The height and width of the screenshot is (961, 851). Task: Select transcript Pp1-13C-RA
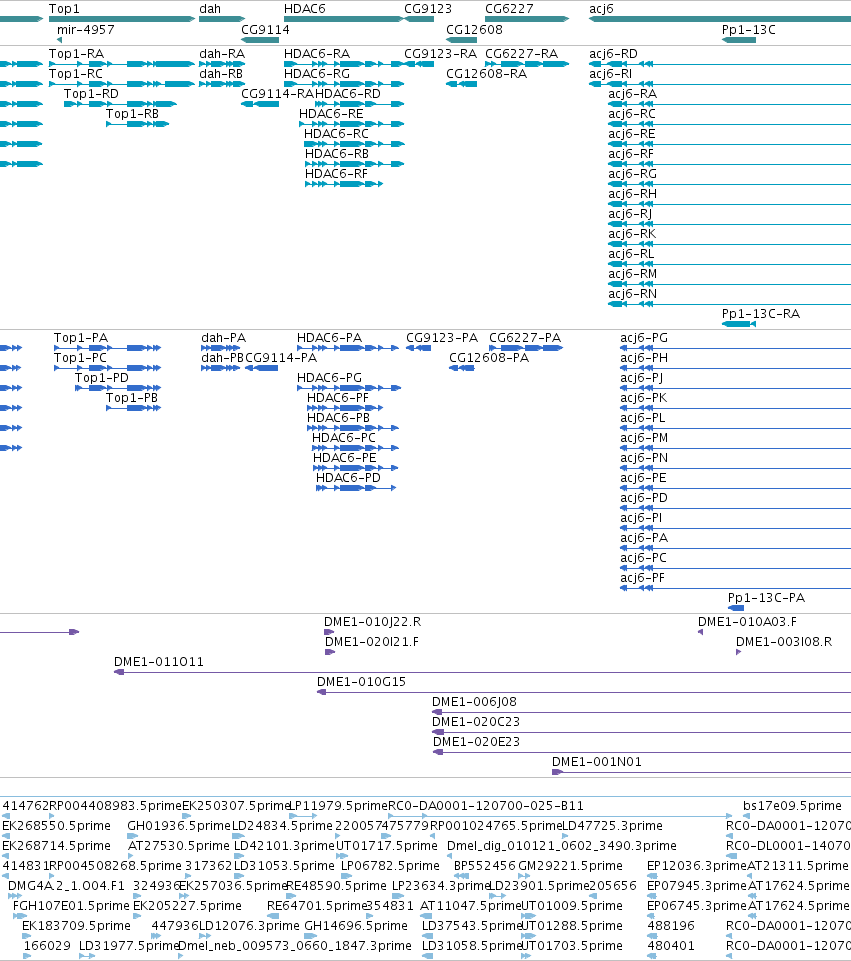761,313
